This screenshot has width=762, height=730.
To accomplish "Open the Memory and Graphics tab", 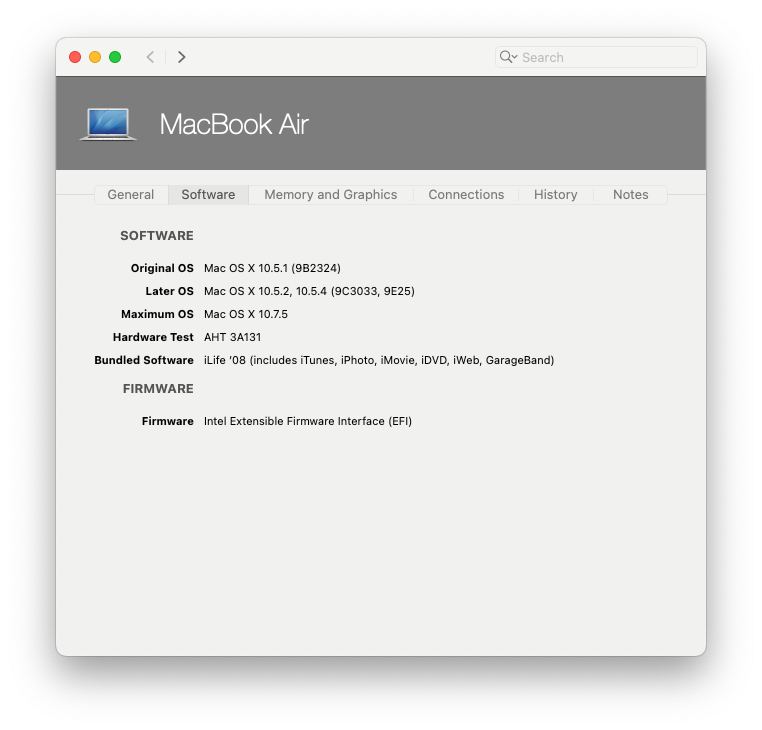I will pos(330,194).
